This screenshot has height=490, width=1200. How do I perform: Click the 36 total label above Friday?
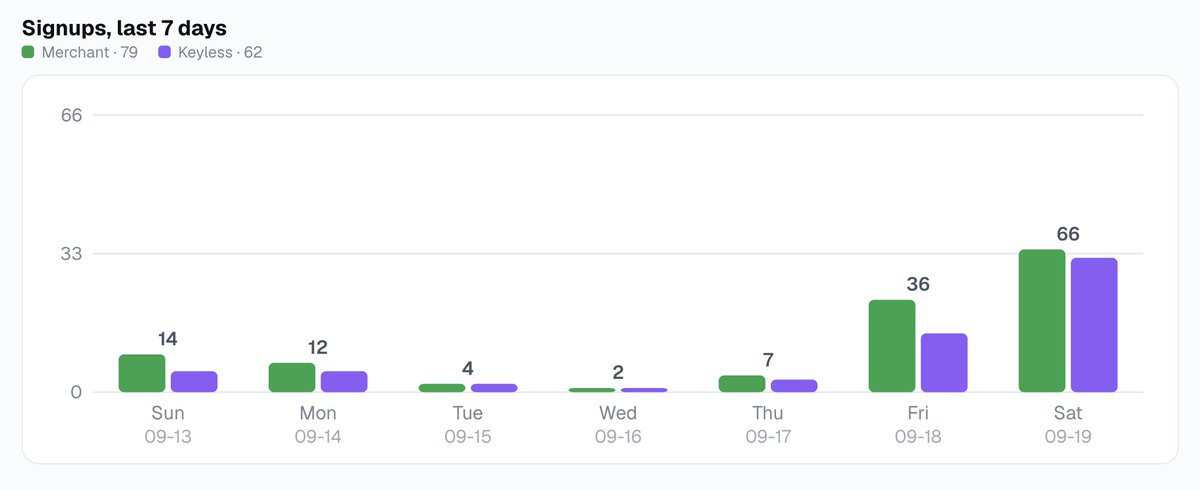pyautogui.click(x=918, y=284)
